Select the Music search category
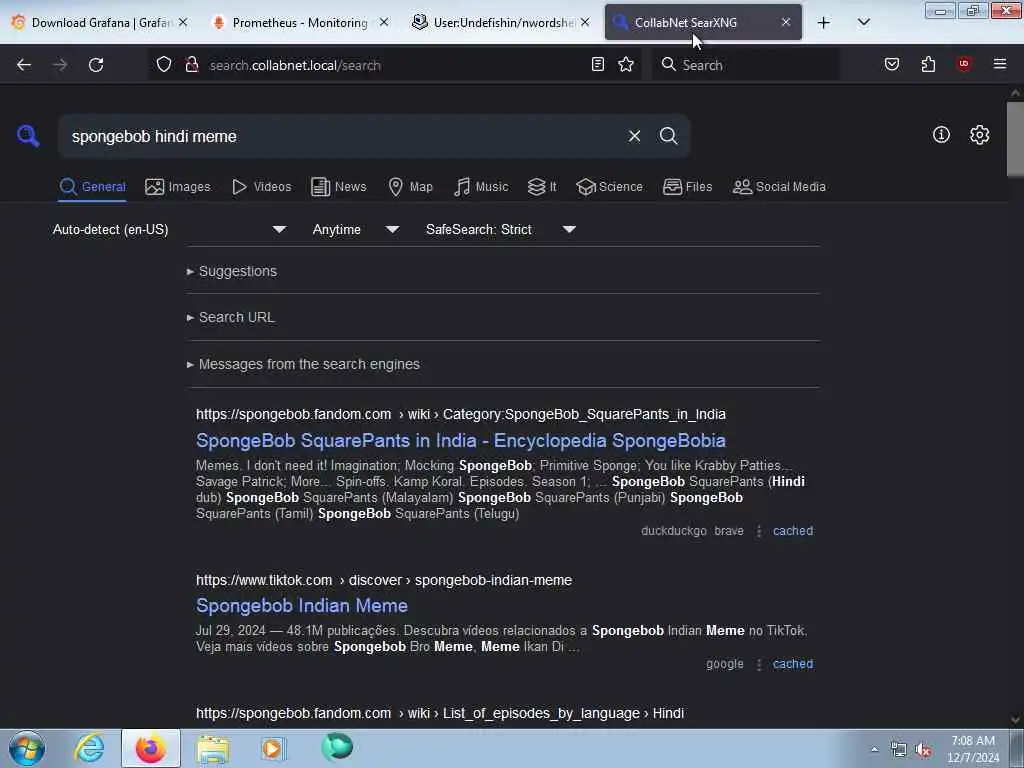Viewport: 1024px width, 768px height. tap(481, 187)
